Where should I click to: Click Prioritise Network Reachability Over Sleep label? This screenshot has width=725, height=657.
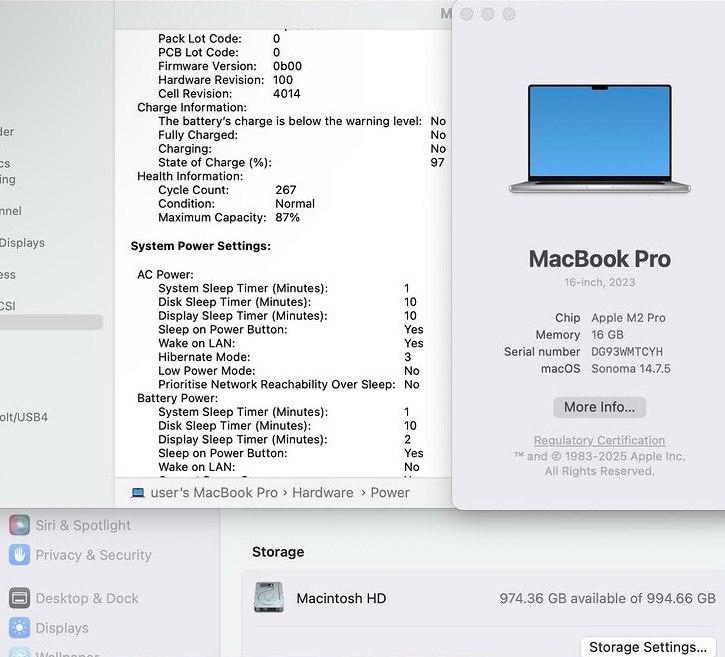277,385
